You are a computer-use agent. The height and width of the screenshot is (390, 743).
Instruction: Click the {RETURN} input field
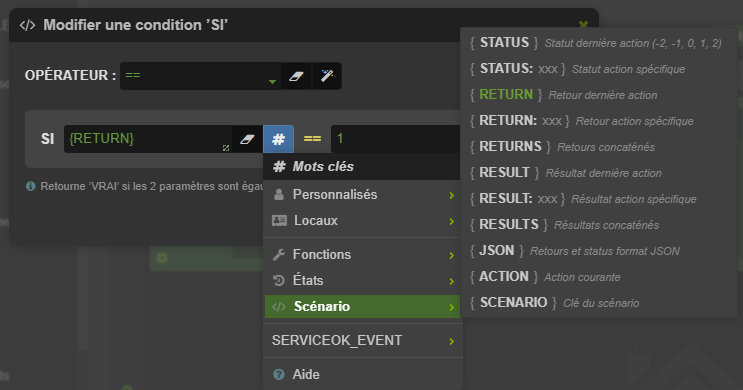click(x=148, y=139)
